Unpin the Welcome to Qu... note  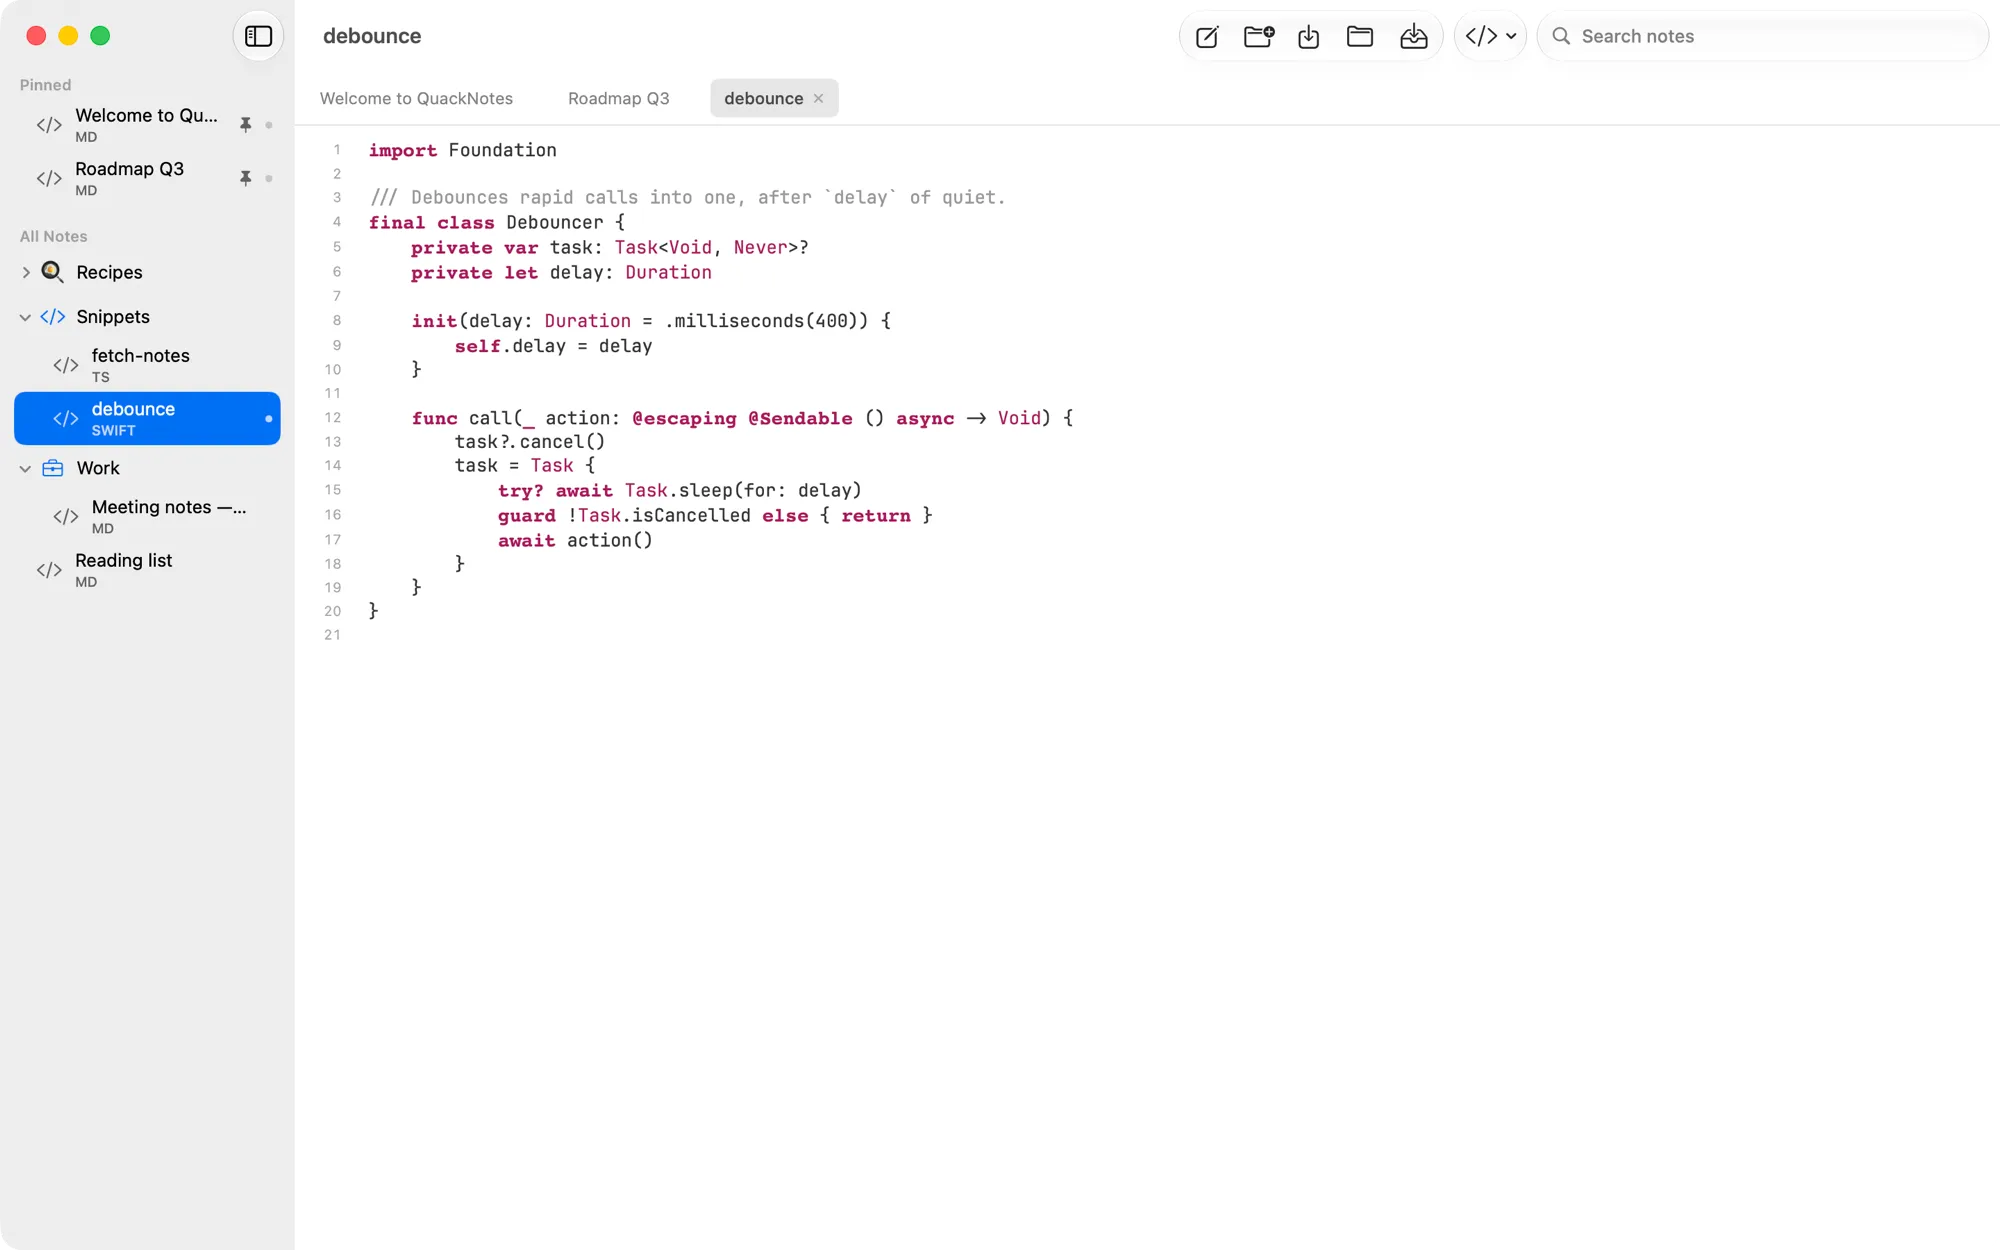pos(245,125)
